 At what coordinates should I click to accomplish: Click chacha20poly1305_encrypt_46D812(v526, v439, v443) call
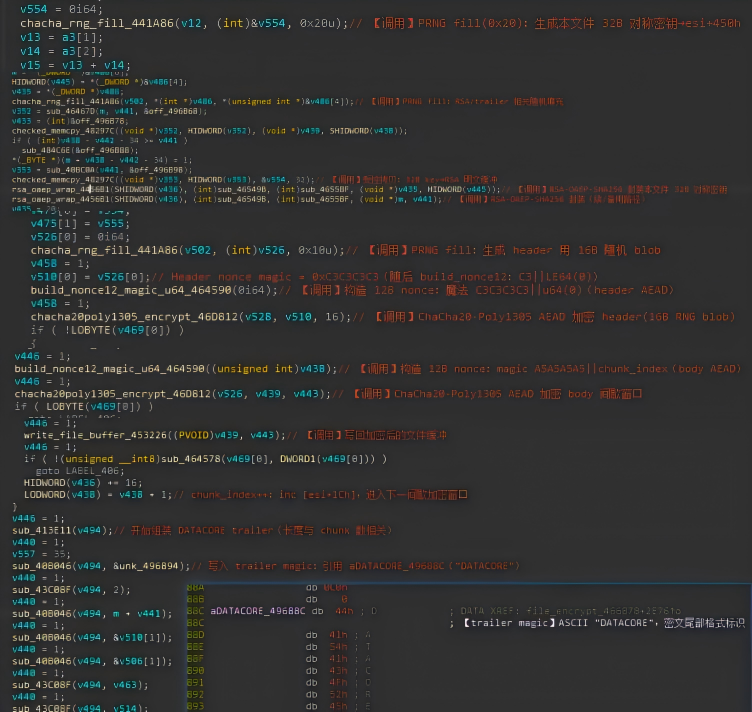click(x=173, y=394)
